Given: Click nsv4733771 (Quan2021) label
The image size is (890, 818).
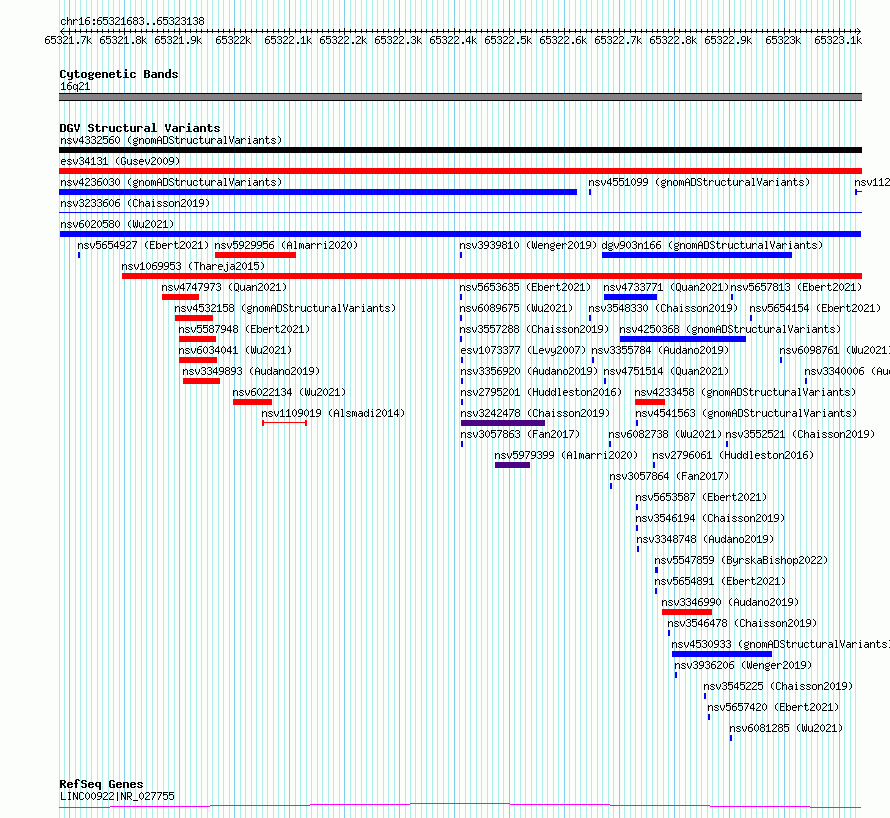Looking at the screenshot, I should point(666,287).
